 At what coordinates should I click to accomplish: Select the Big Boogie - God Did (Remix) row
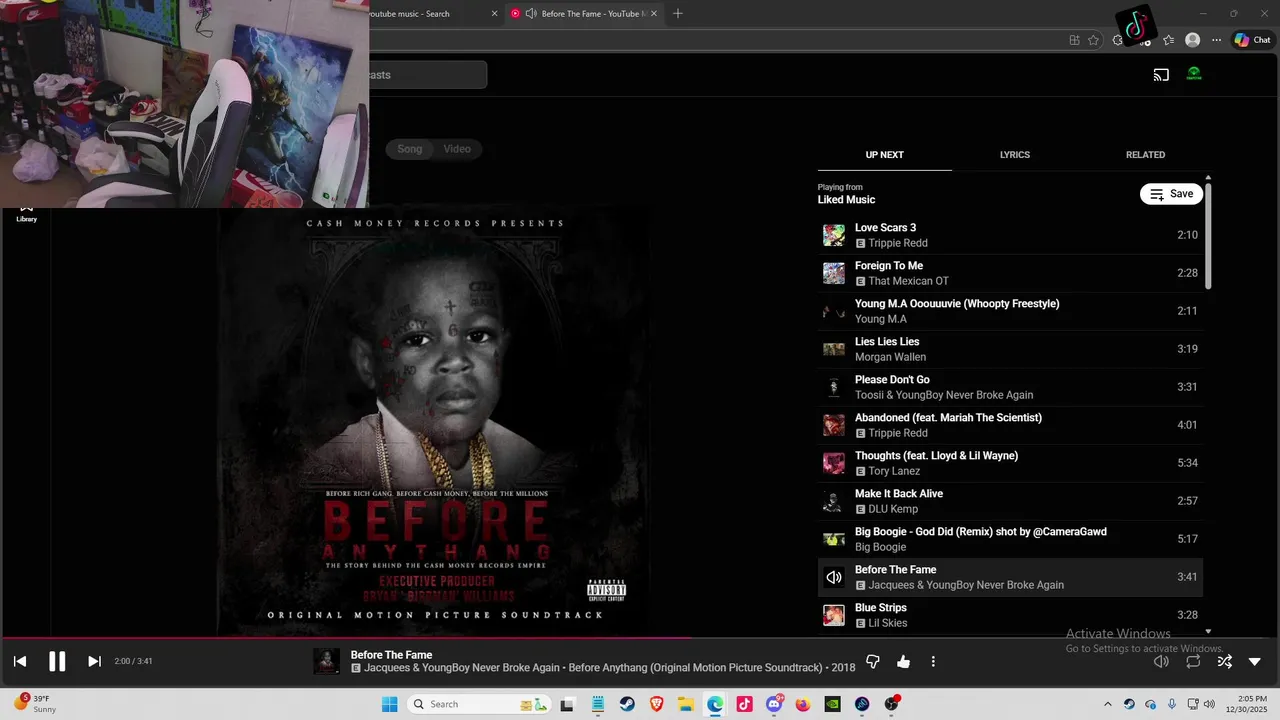click(1010, 539)
